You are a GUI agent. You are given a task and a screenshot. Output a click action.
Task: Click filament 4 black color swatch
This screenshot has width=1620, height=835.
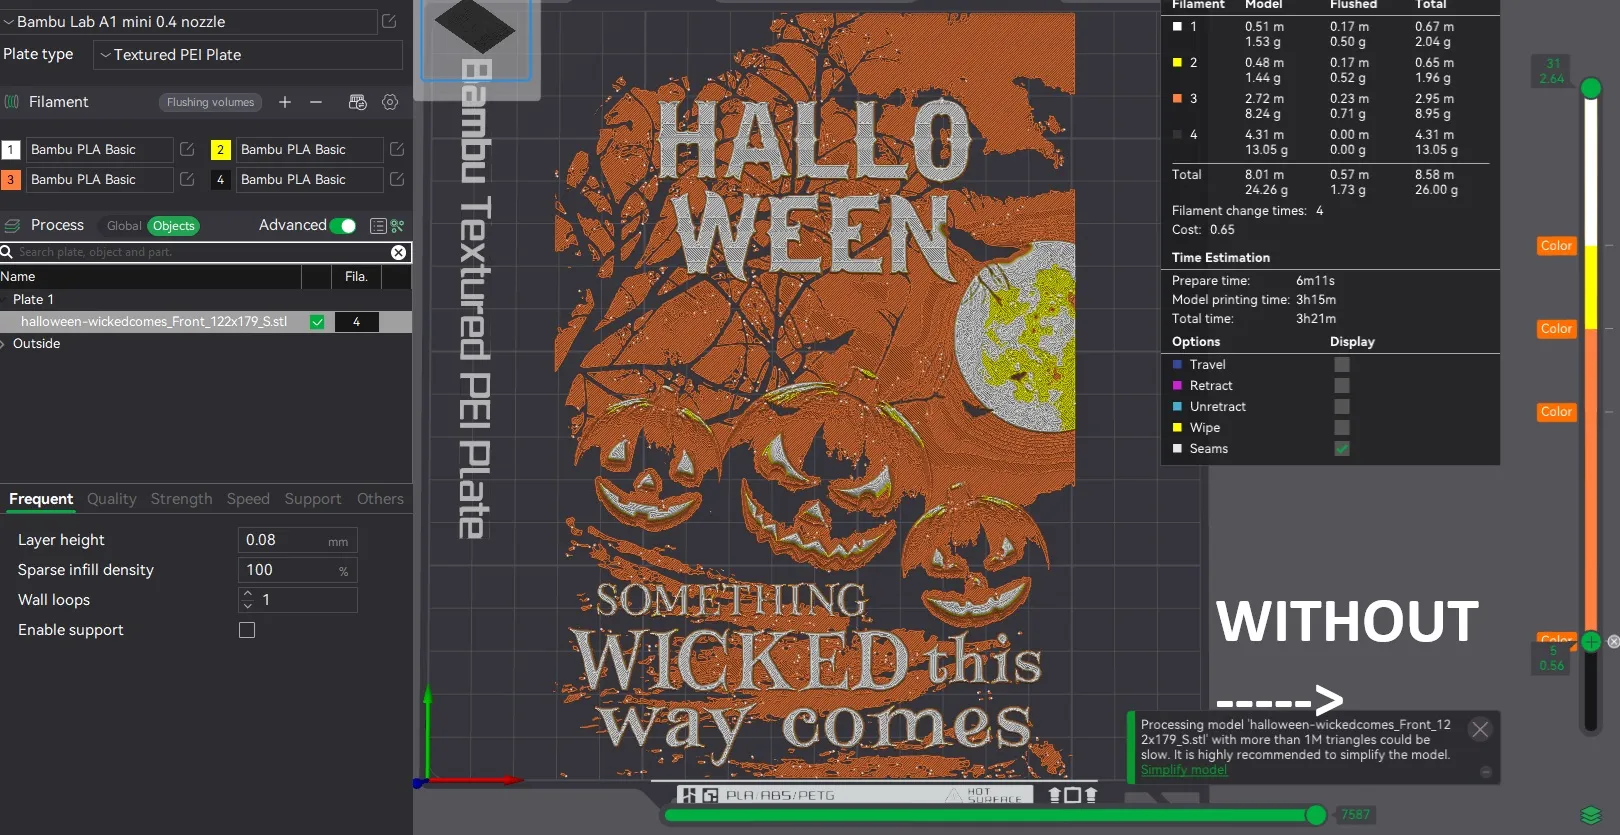pyautogui.click(x=220, y=180)
